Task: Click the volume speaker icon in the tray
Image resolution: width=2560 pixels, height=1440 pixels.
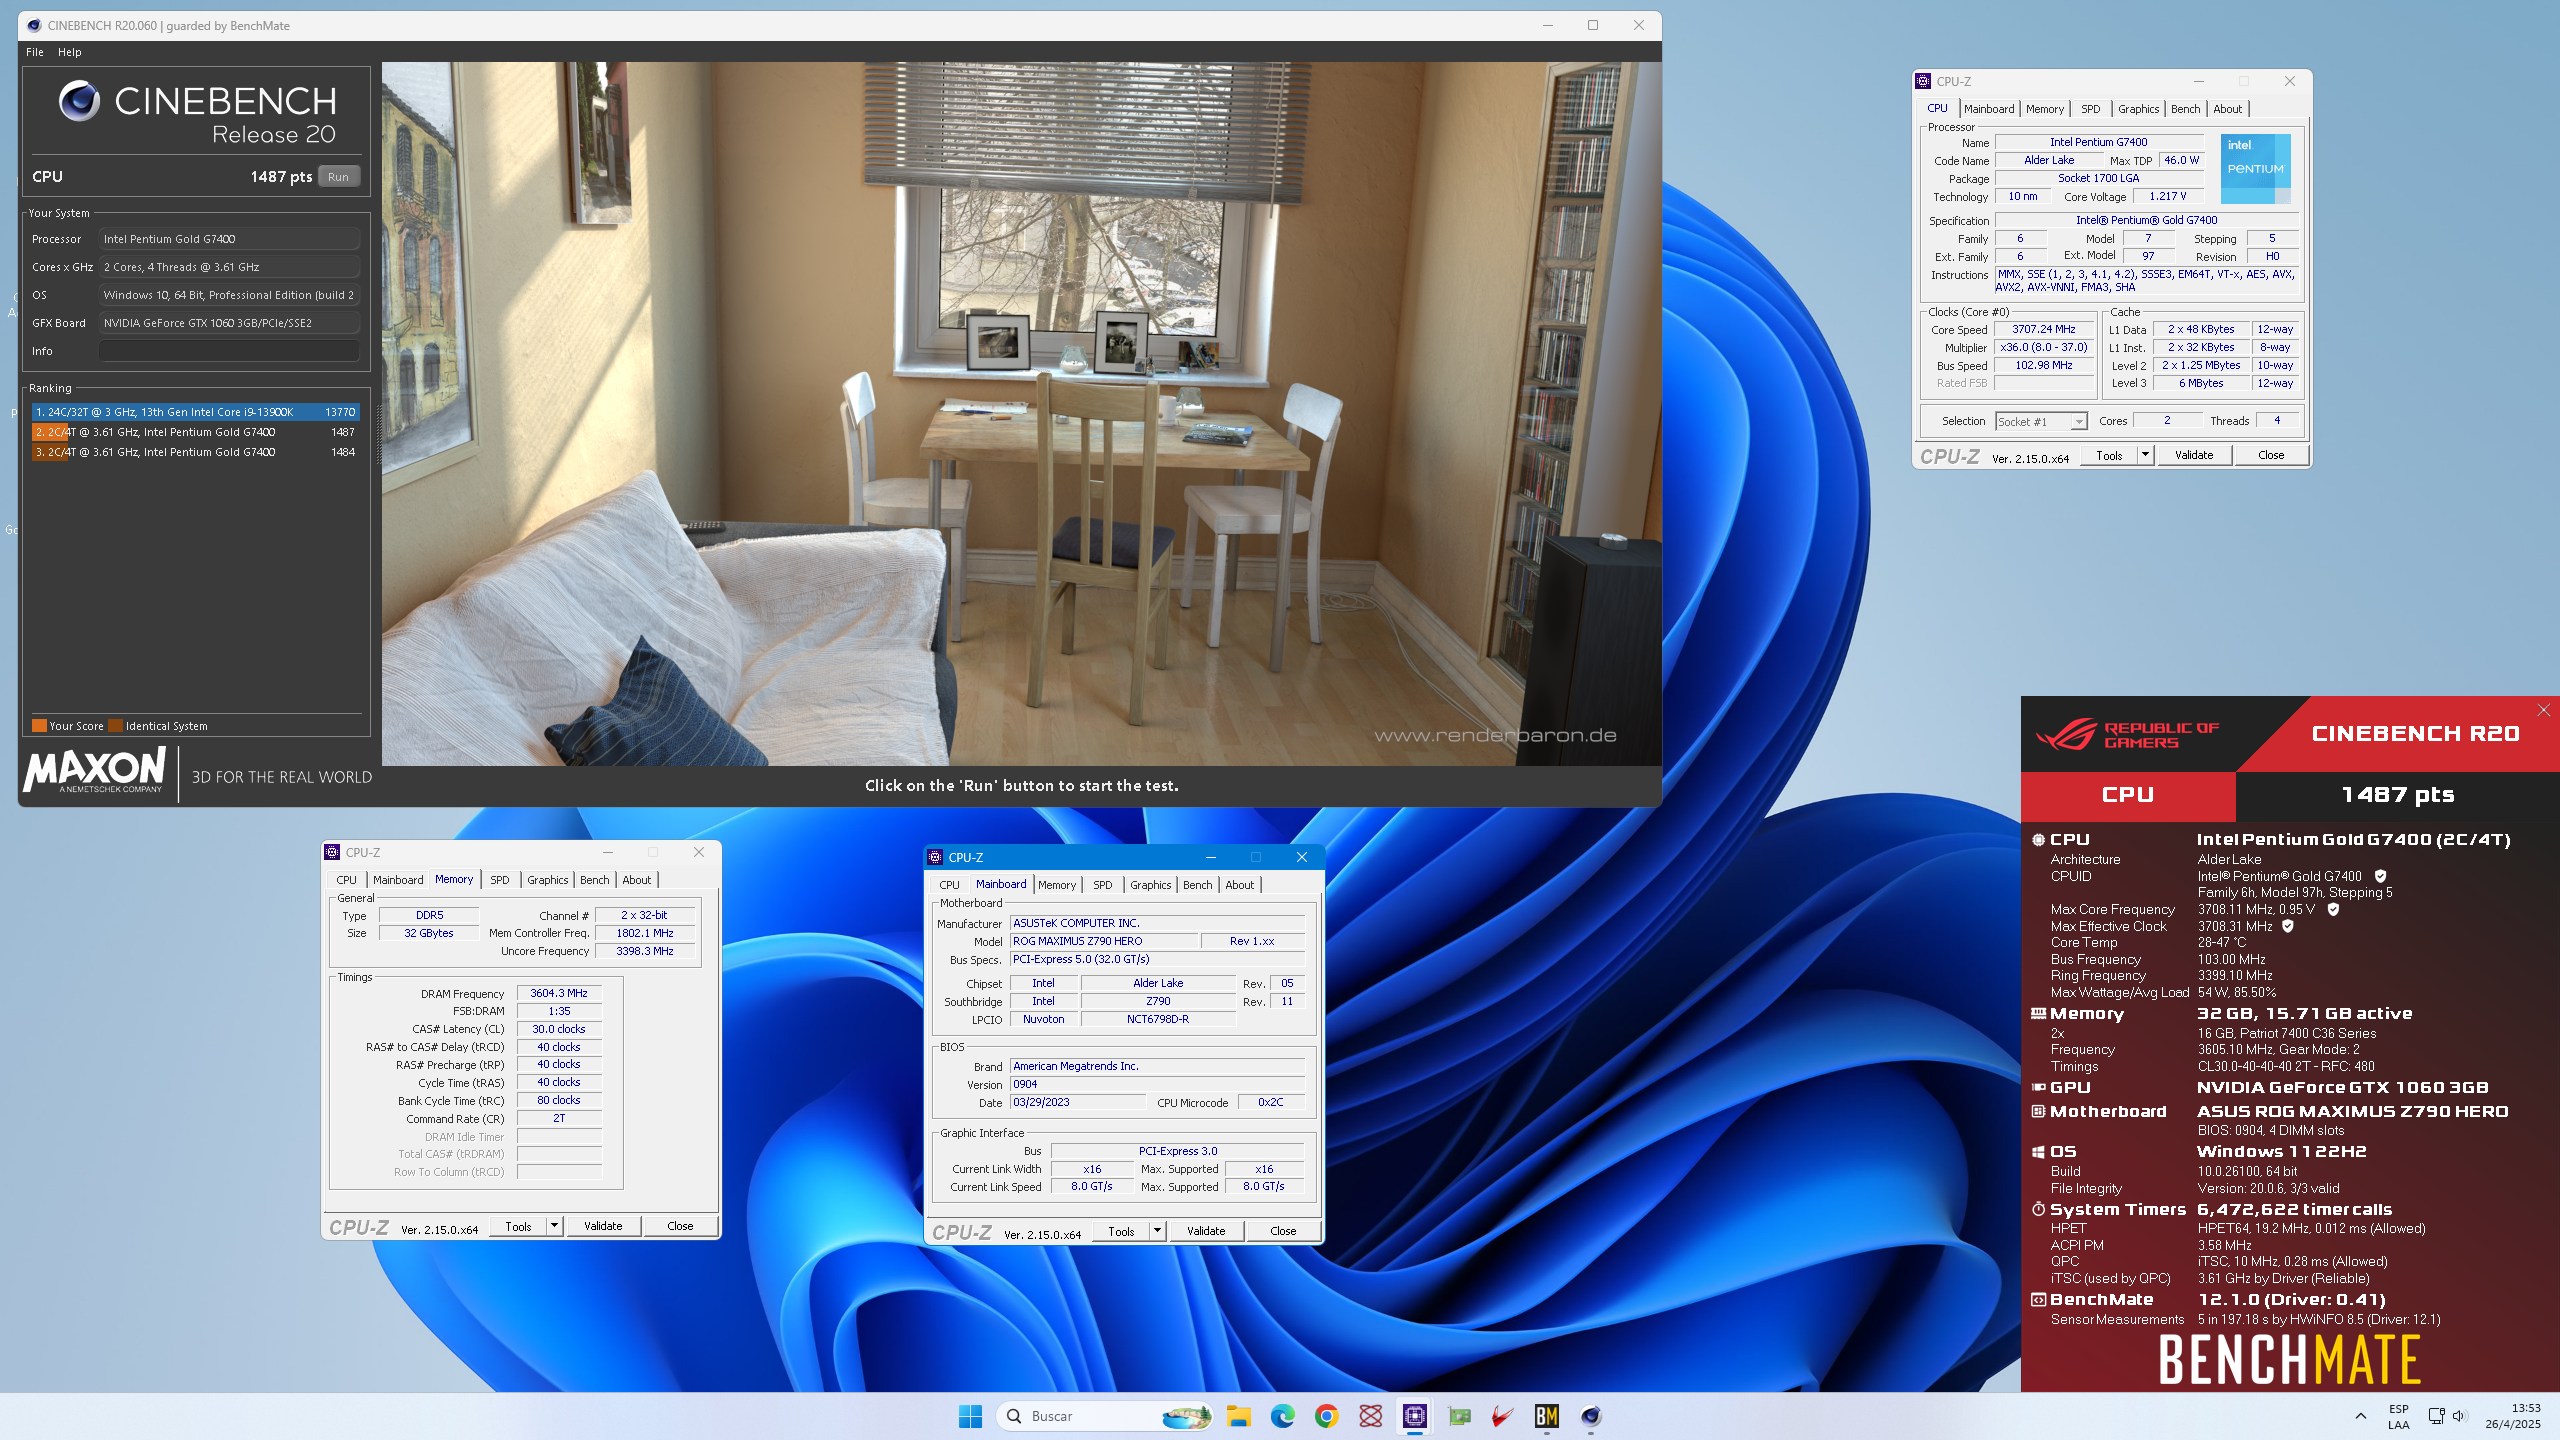Action: click(2460, 1416)
